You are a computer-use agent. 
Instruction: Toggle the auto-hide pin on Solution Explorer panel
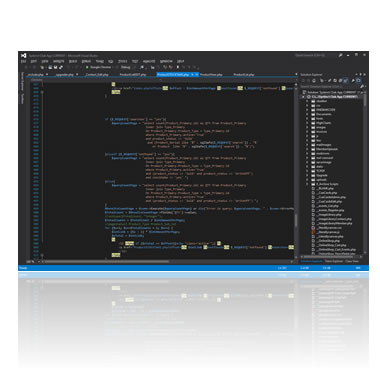coord(360,75)
